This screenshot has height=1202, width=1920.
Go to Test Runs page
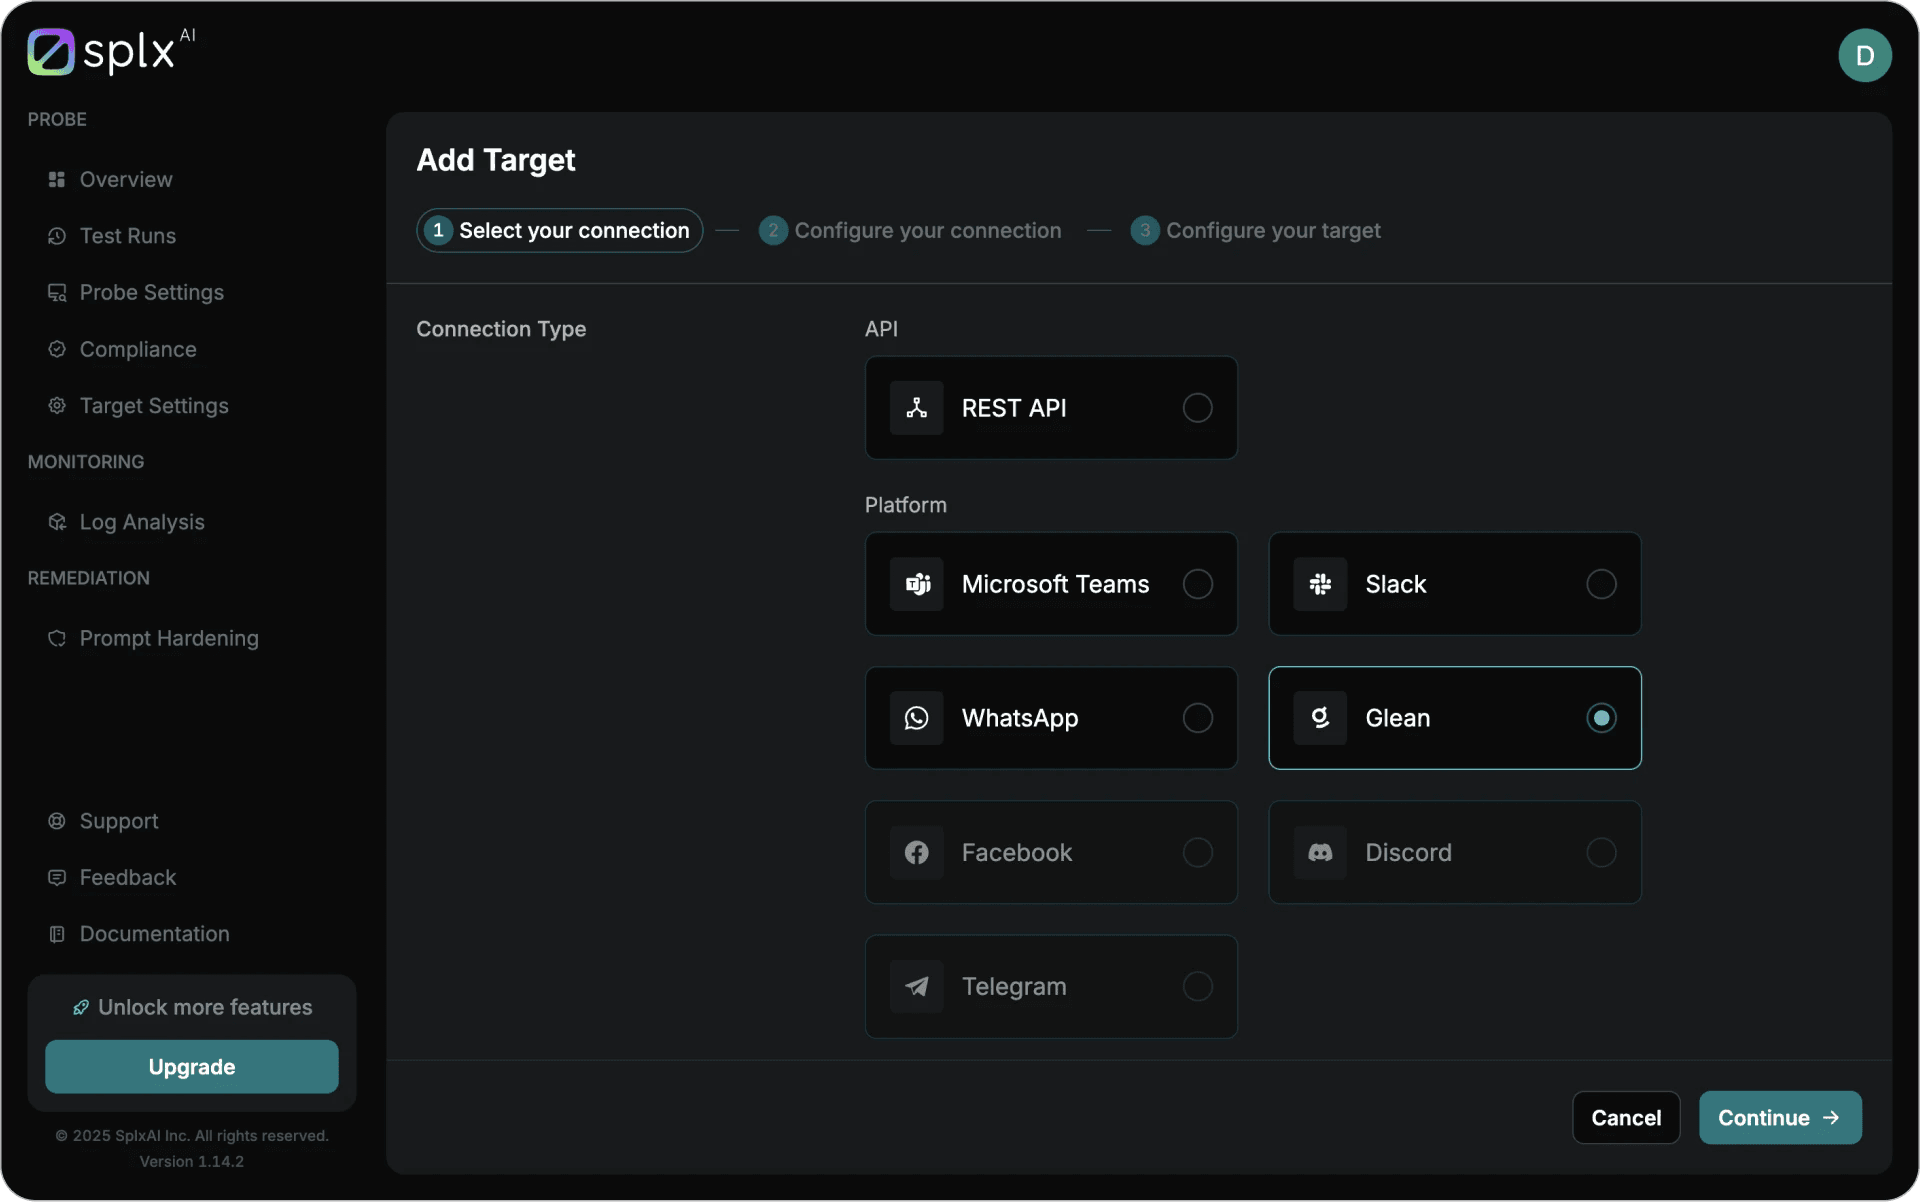pos(128,236)
